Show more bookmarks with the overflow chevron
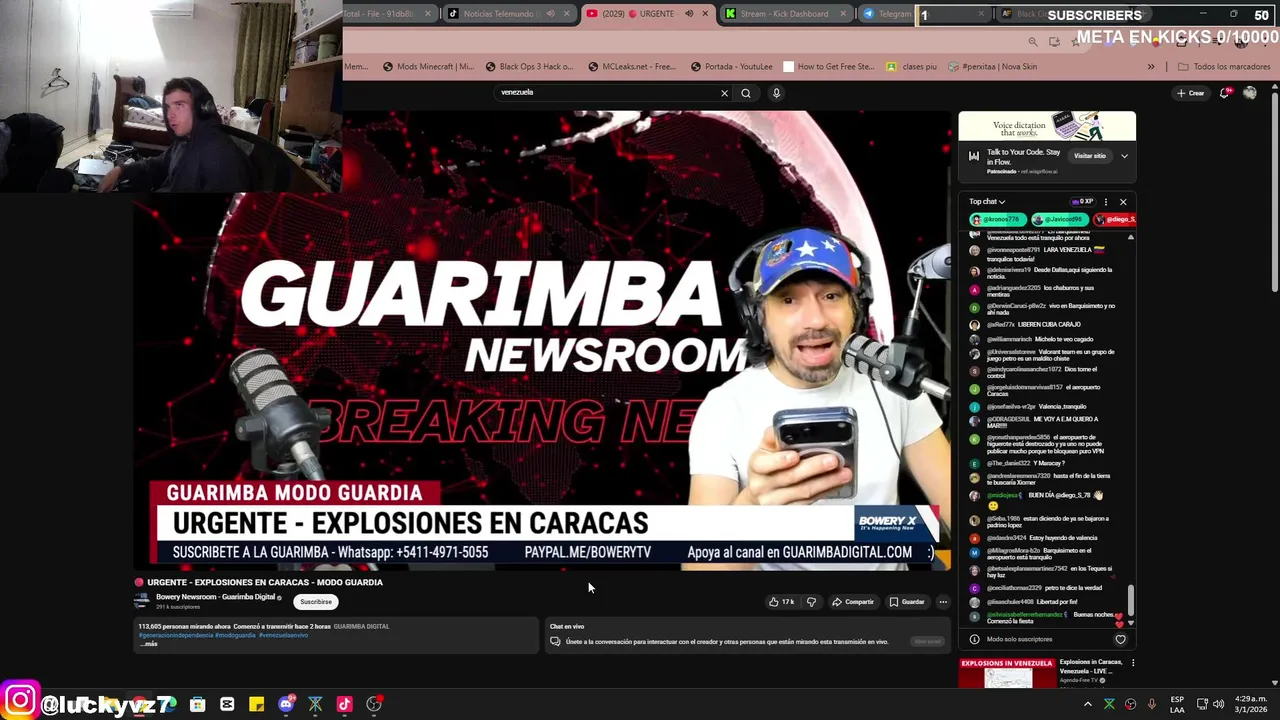Viewport: 1280px width, 720px height. [1151, 67]
